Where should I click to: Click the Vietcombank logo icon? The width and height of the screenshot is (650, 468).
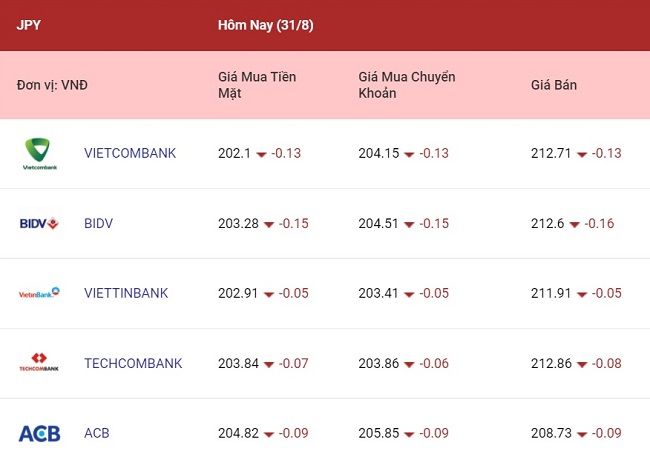pos(40,154)
